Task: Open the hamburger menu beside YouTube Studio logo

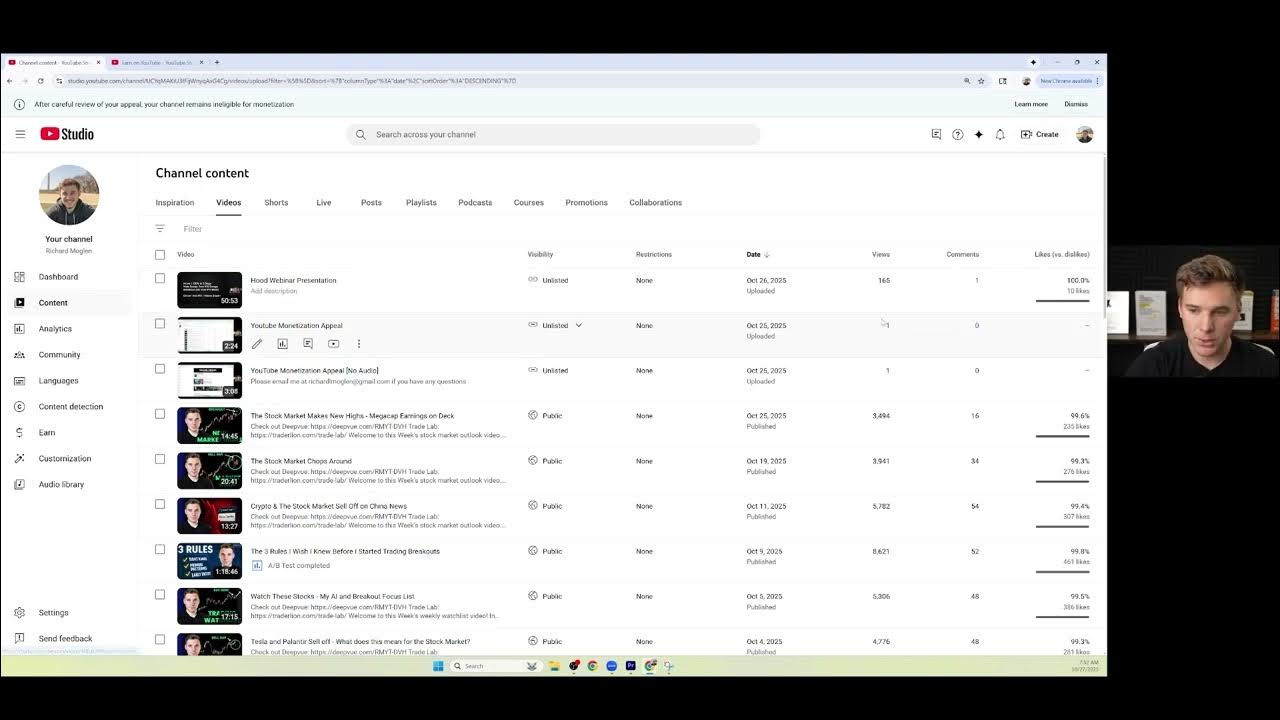Action: click(20, 134)
